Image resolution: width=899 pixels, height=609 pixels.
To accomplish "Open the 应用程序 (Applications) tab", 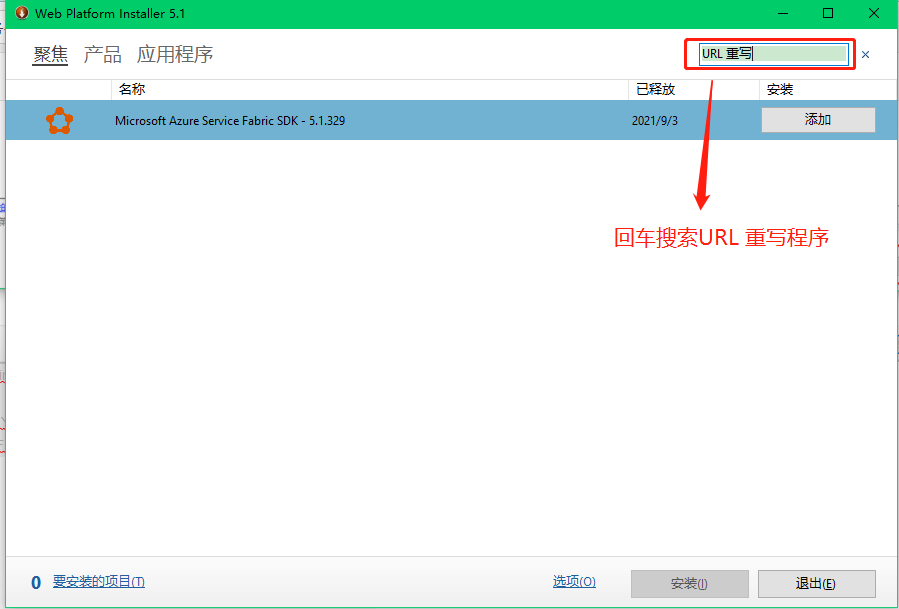I will 173,54.
